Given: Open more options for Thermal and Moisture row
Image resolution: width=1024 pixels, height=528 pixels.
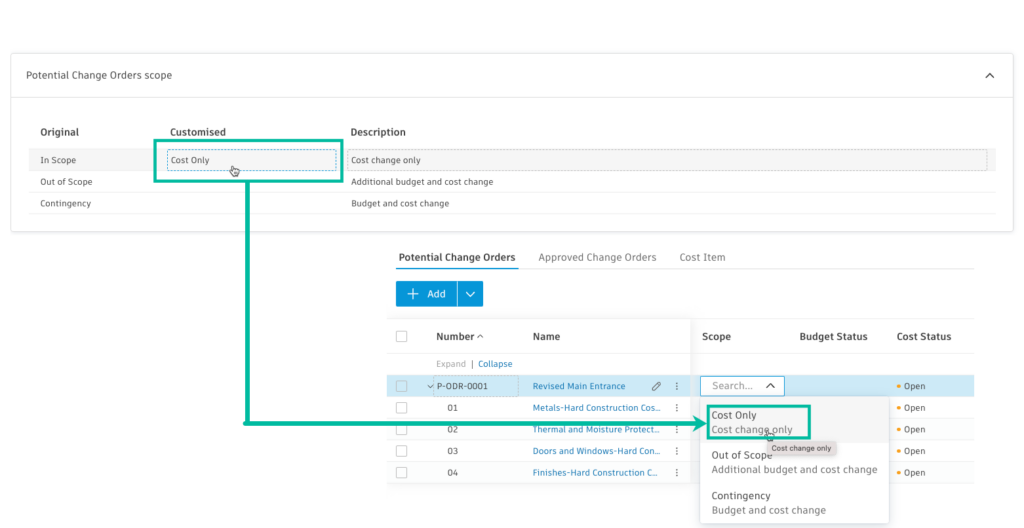Looking at the screenshot, I should tap(677, 429).
